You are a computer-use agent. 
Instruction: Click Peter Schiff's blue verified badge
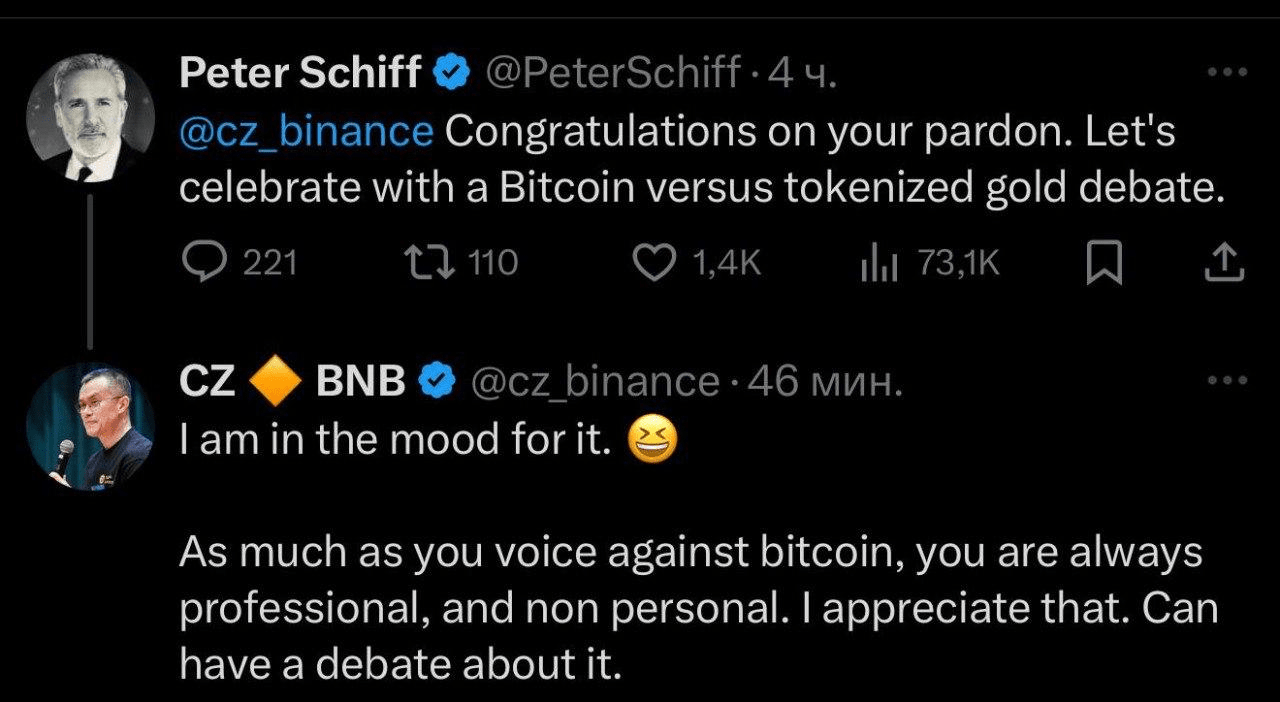pos(453,73)
